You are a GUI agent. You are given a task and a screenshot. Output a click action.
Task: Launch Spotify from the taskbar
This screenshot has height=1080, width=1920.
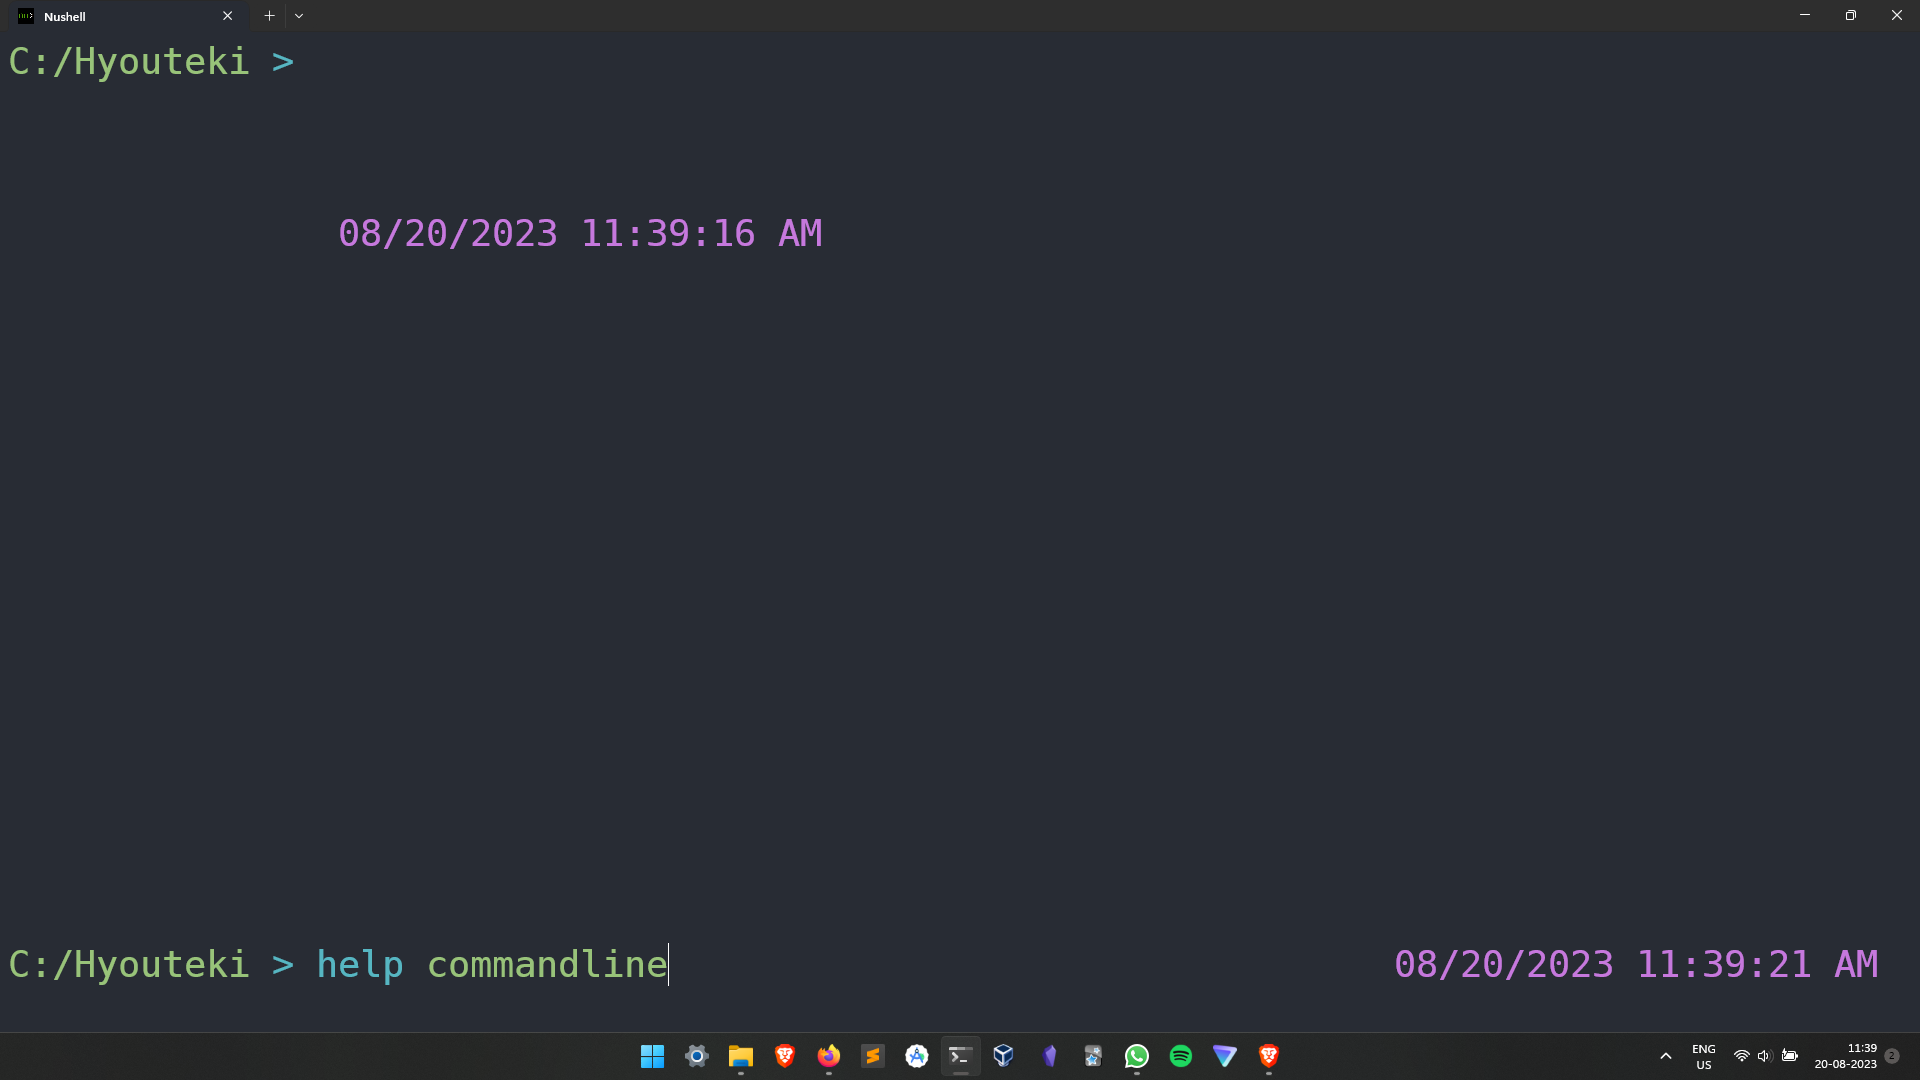(x=1180, y=1056)
